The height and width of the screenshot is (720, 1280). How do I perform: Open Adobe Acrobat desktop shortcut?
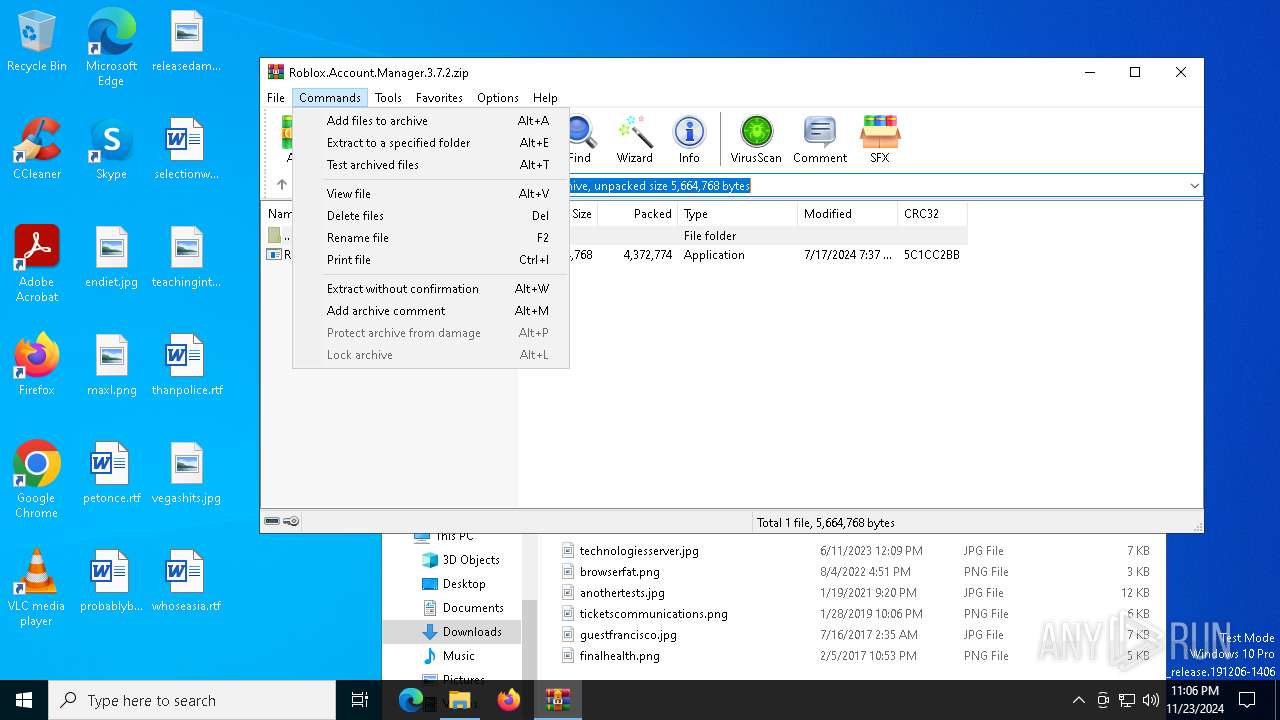(37, 264)
